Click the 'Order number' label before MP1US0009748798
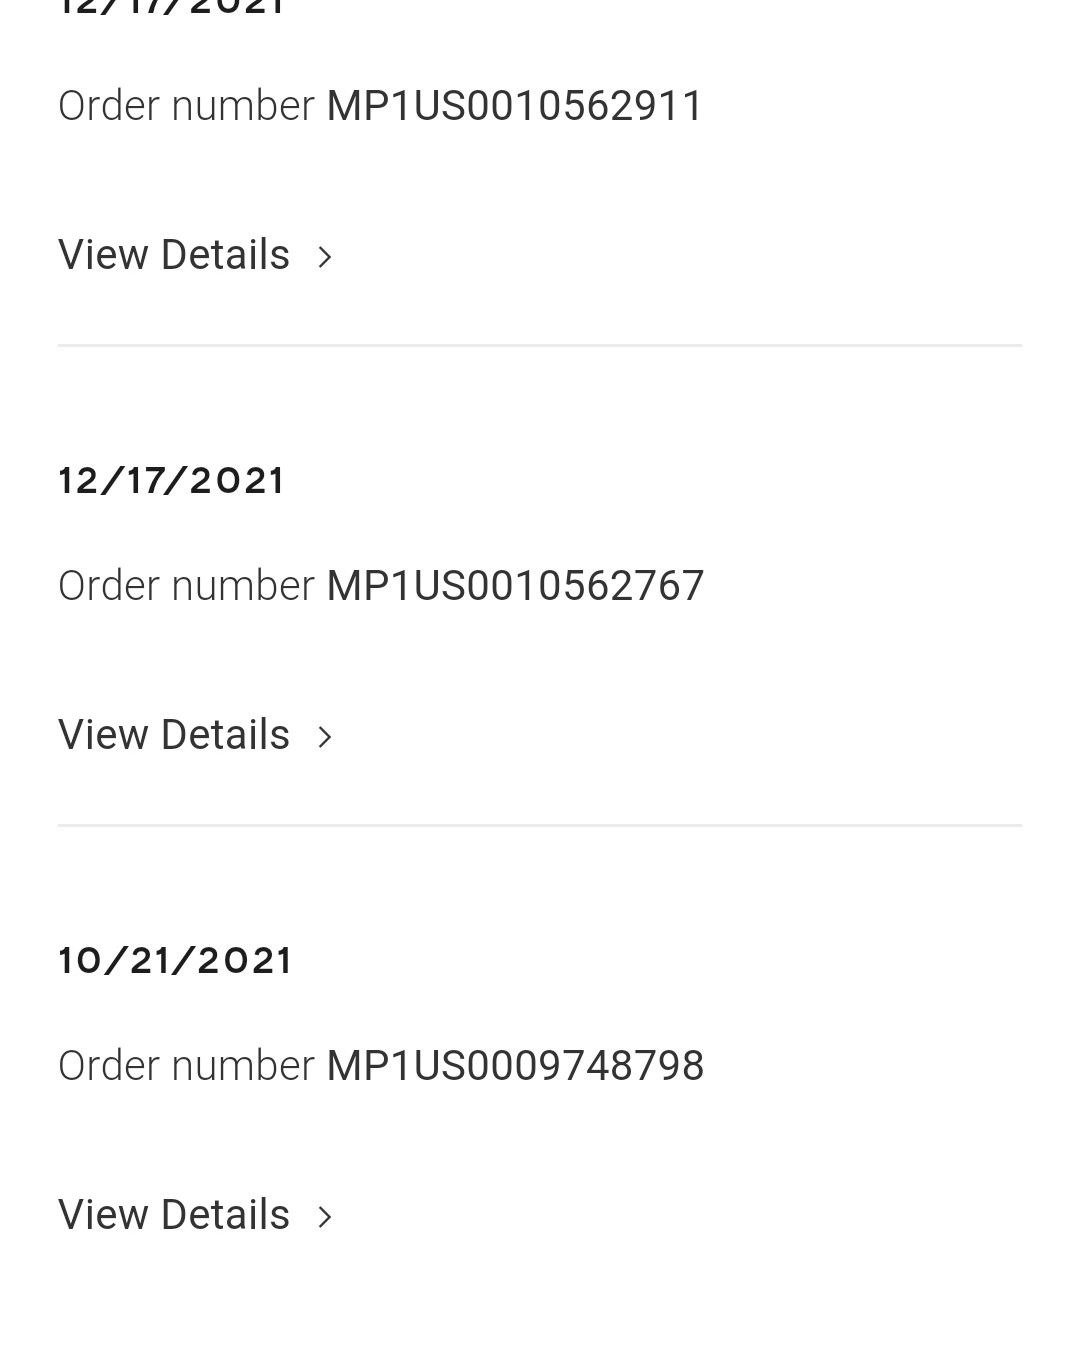Viewport: 1080px width, 1350px height. point(186,1066)
